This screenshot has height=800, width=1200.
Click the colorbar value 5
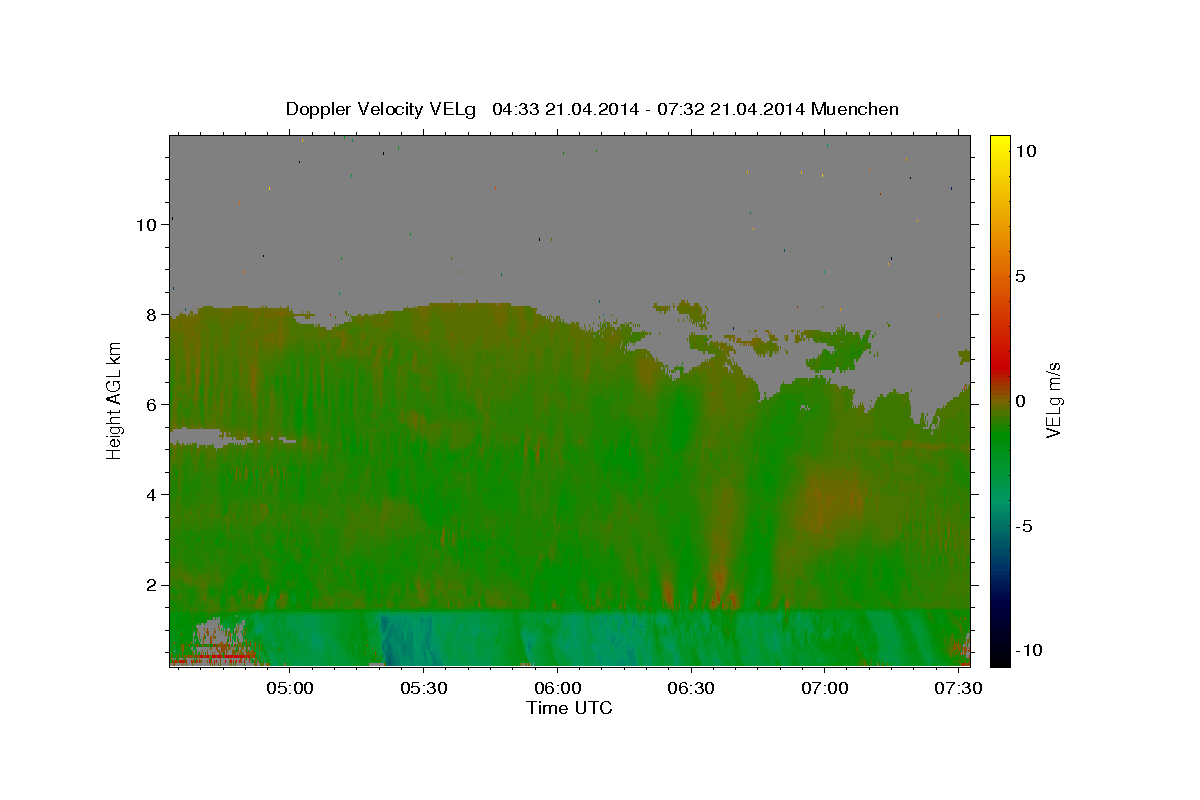pos(1020,276)
